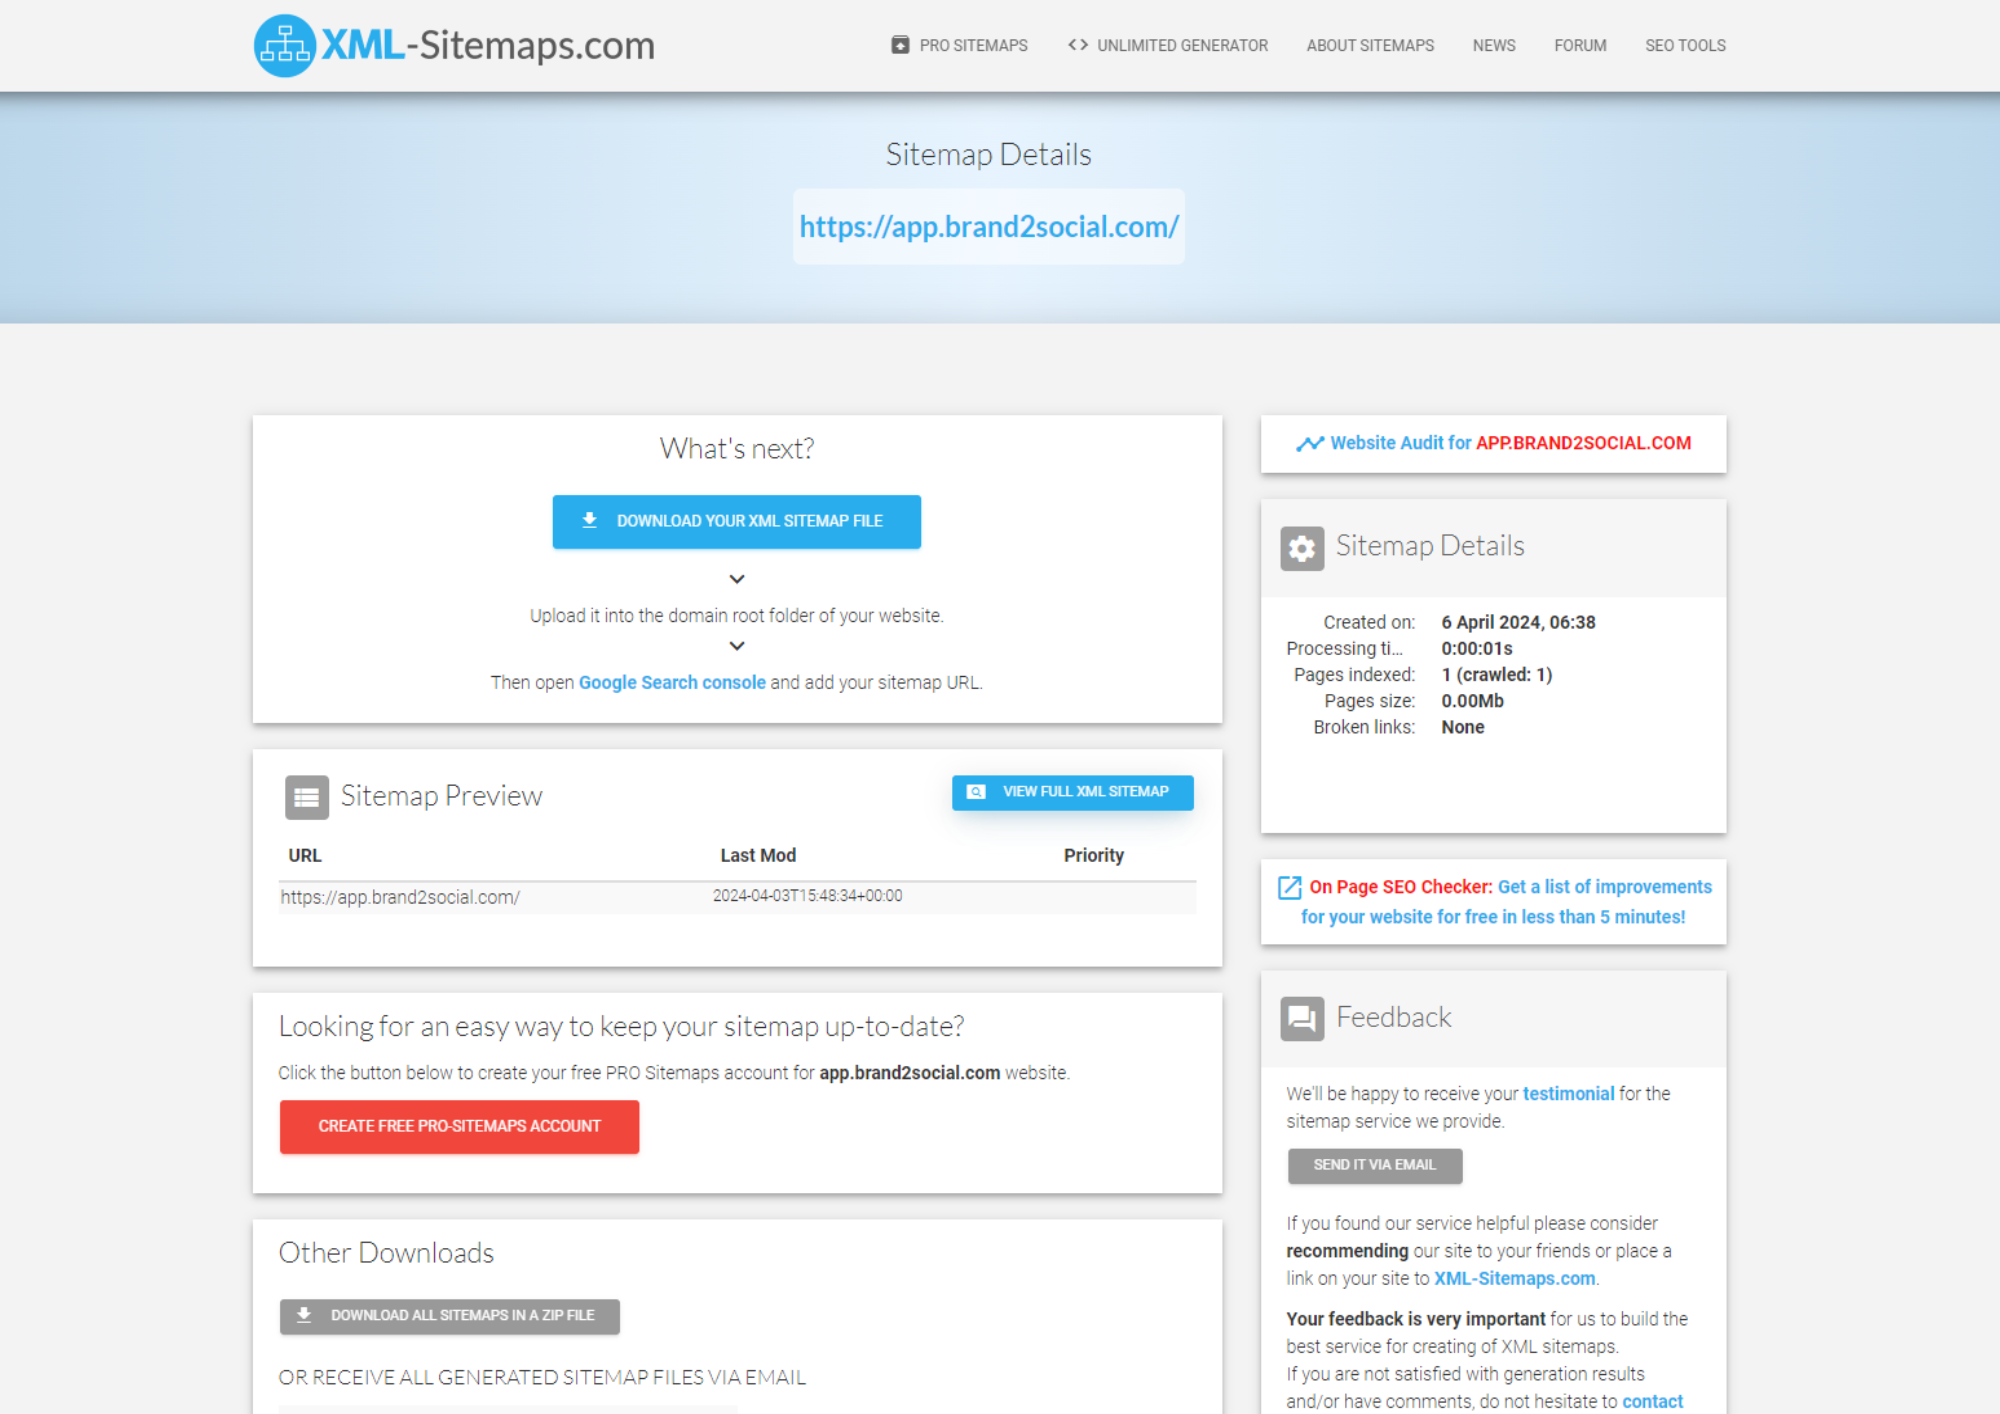
Task: Create a free PRO-Sitemaps account
Action: tap(459, 1126)
